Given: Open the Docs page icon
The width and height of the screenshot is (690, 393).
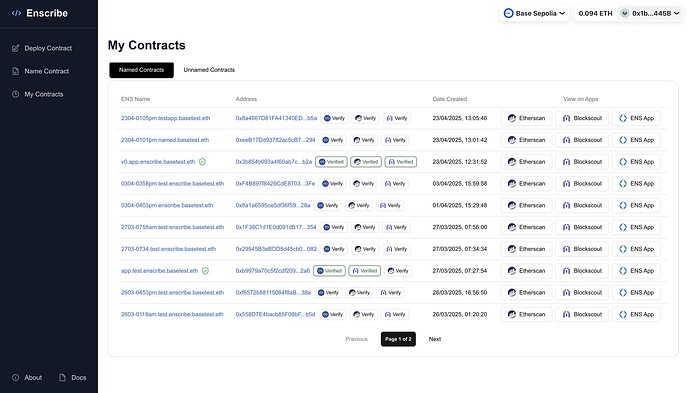Looking at the screenshot, I should pos(62,378).
